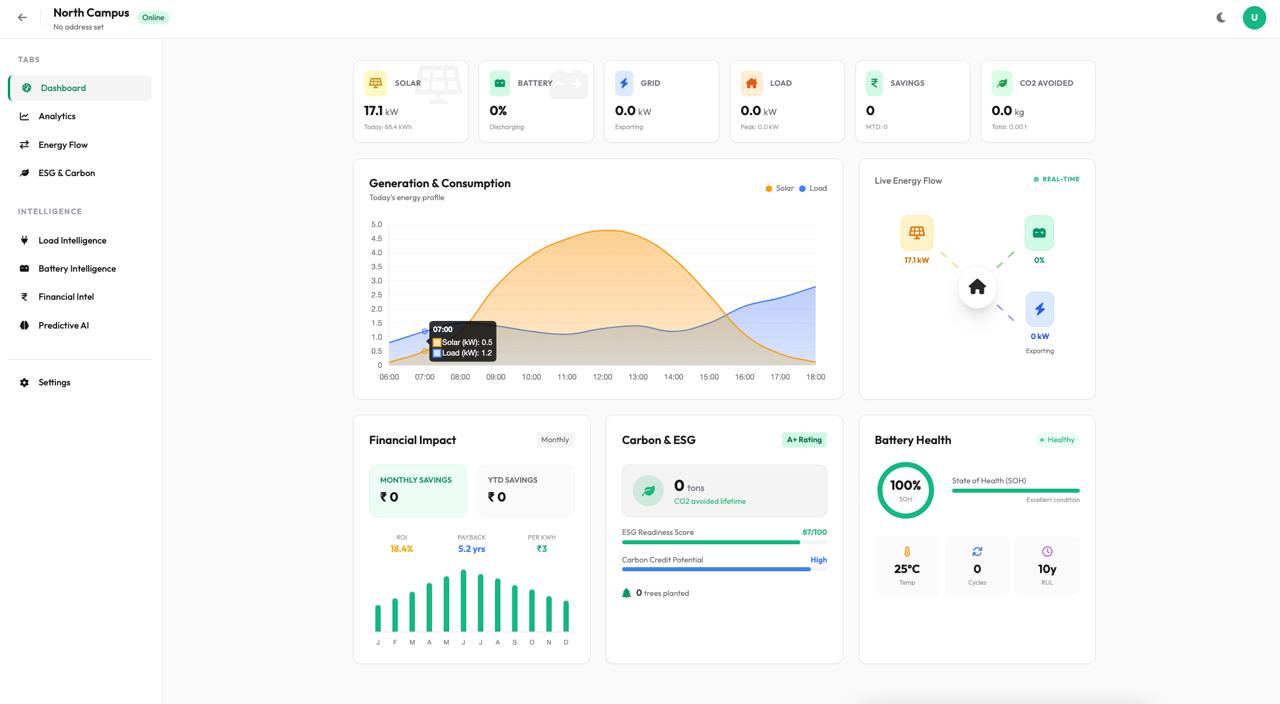1280x704 pixels.
Task: Open Load Intelligence page
Action: coord(72,241)
